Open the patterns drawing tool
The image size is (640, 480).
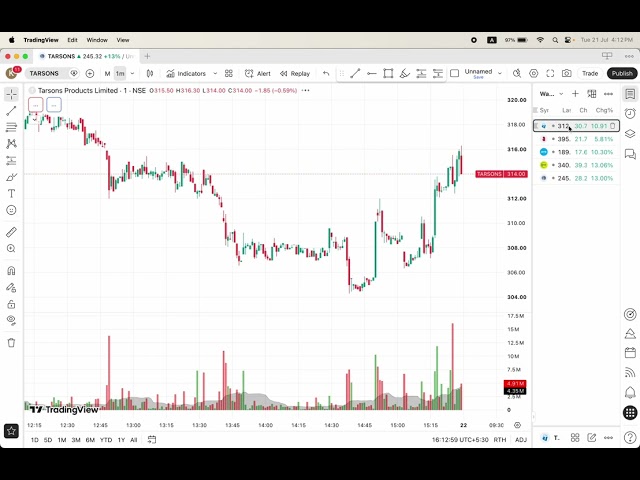click(x=11, y=144)
